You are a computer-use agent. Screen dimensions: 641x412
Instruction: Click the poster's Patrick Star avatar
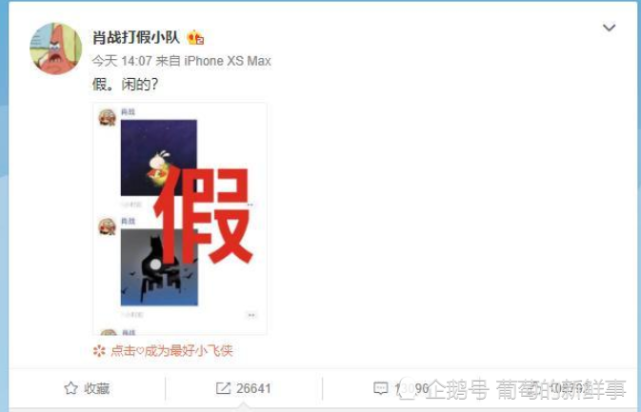(56, 49)
